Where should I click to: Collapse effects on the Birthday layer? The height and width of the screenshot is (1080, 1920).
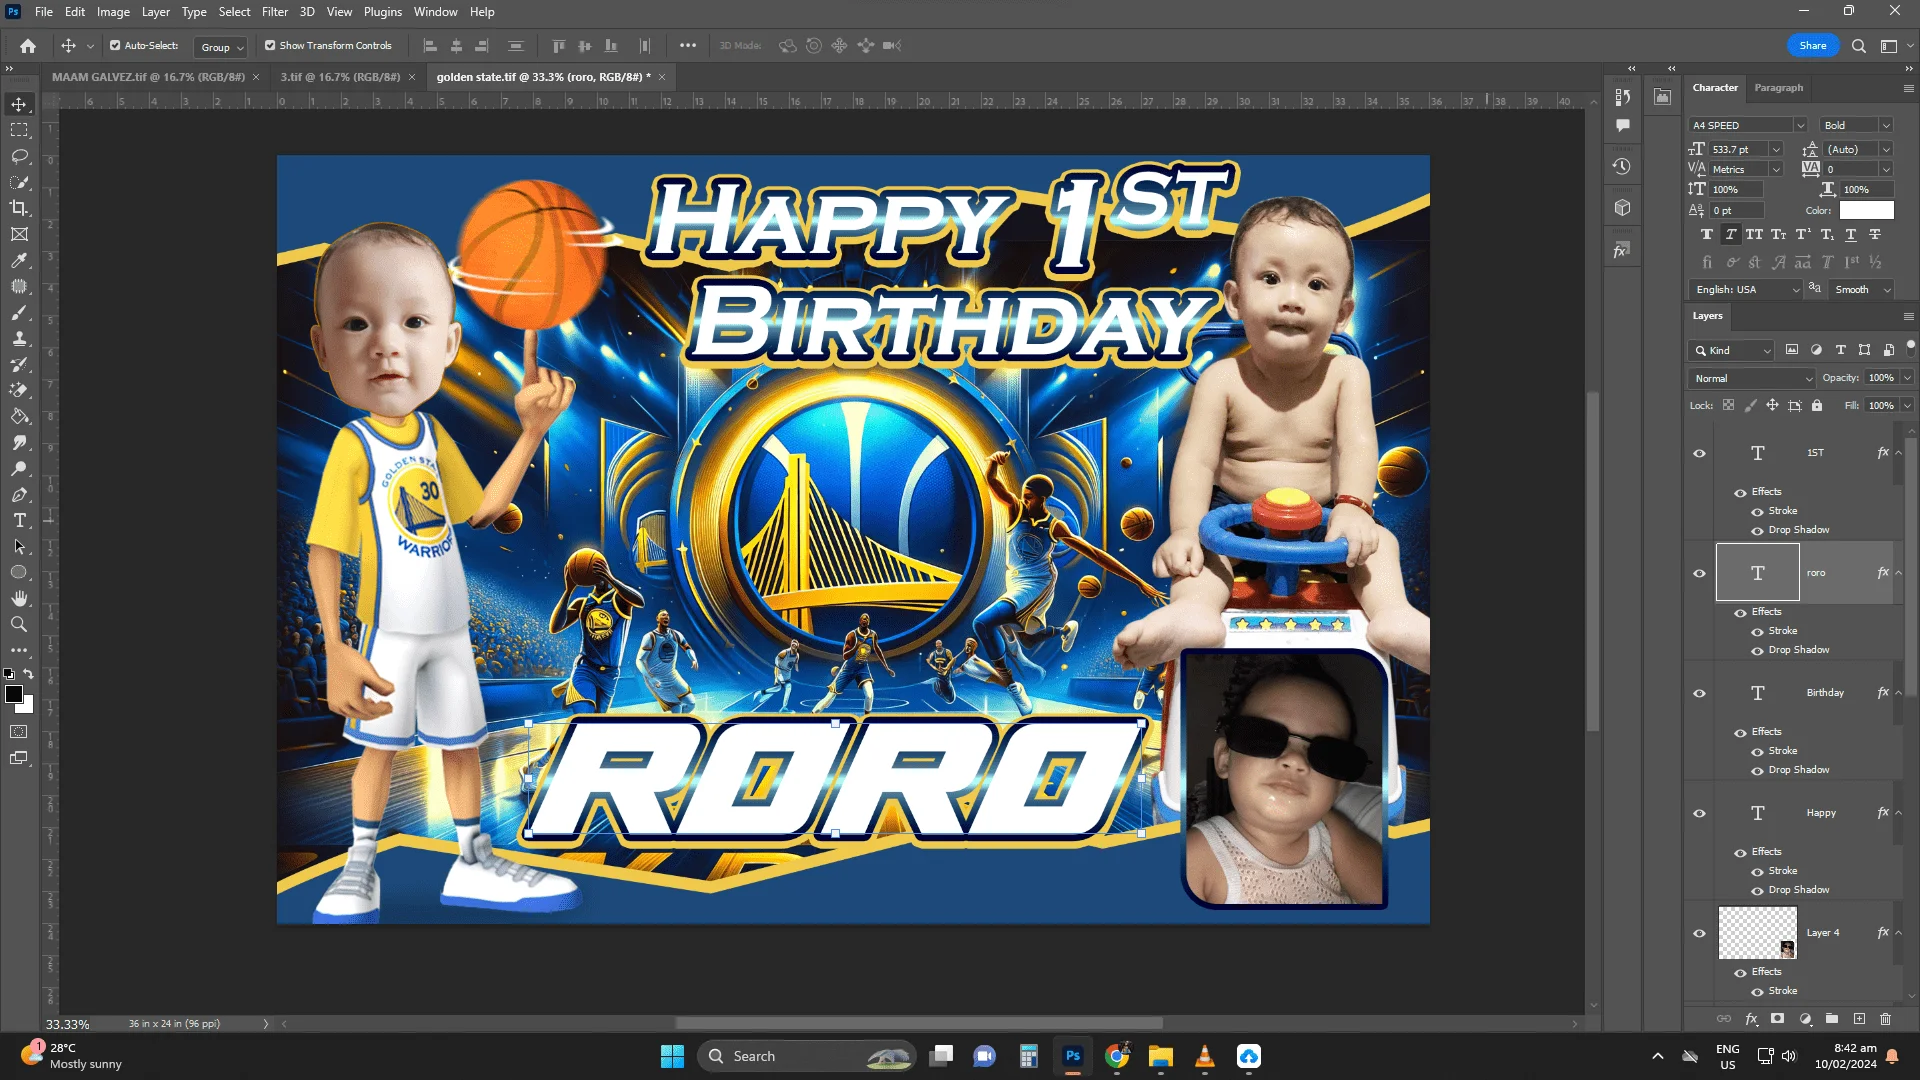[x=1898, y=693]
